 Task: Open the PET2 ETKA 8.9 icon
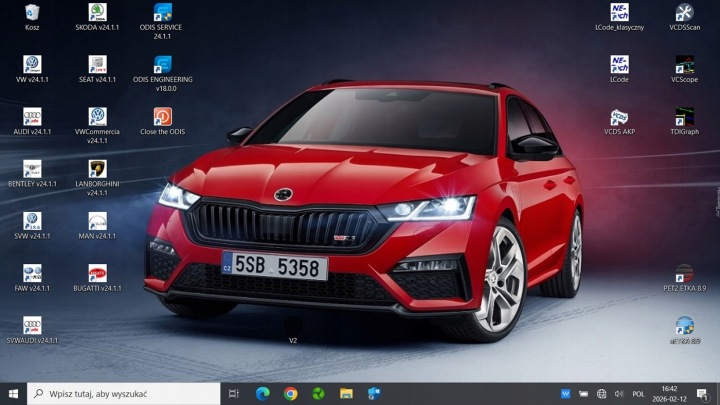tap(684, 278)
